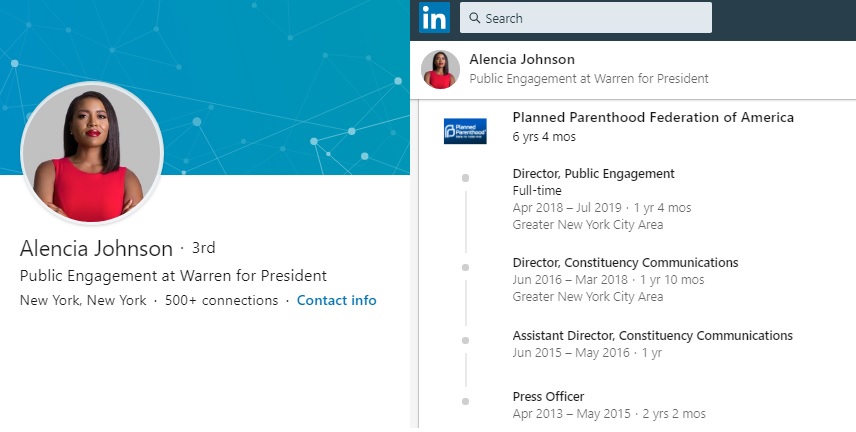Image resolution: width=856 pixels, height=432 pixels.
Task: Open Alencia Johnson's large profile photo
Action: [x=92, y=152]
